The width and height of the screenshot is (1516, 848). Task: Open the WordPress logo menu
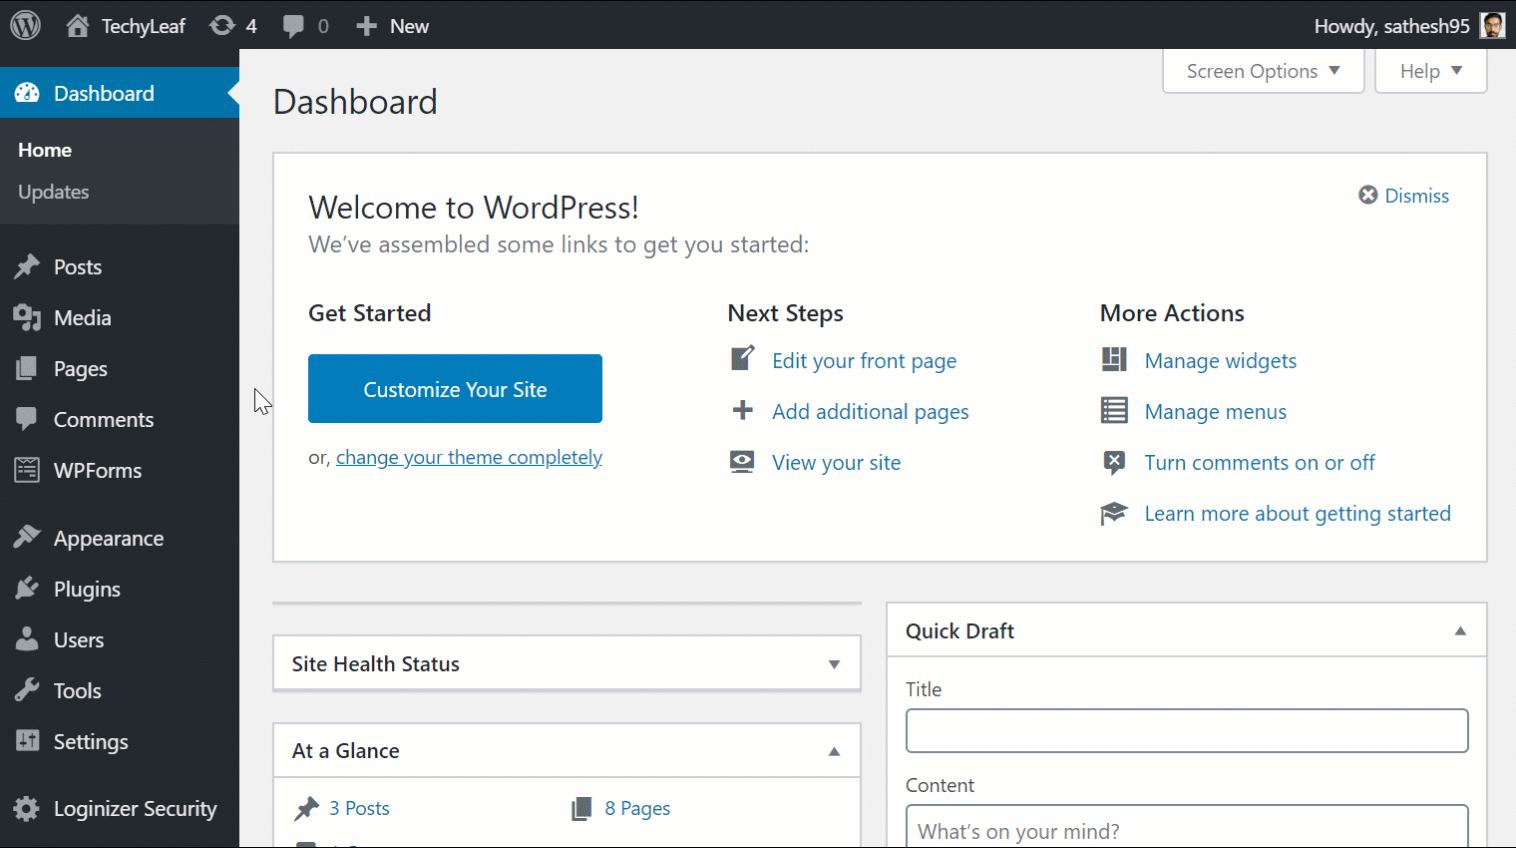pos(26,25)
